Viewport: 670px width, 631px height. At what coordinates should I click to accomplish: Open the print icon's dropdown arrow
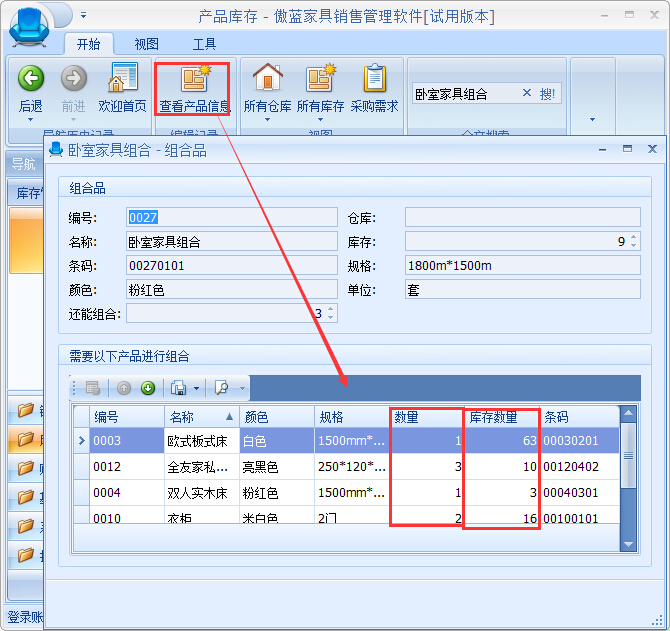click(196, 388)
